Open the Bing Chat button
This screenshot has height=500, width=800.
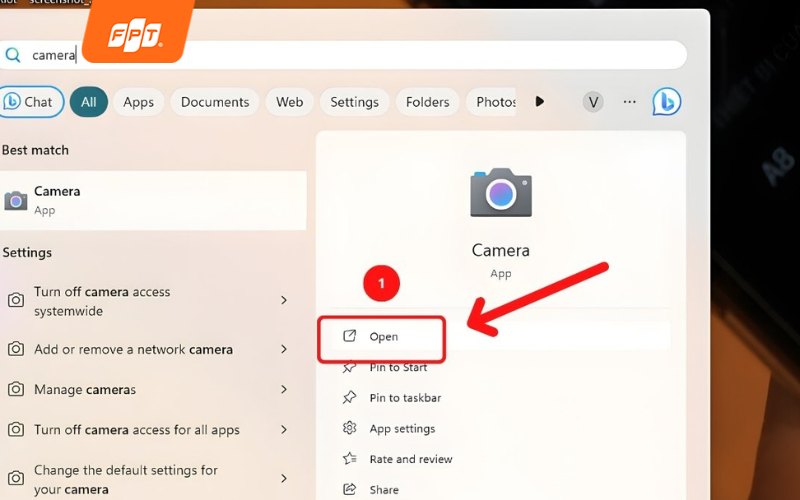point(30,102)
